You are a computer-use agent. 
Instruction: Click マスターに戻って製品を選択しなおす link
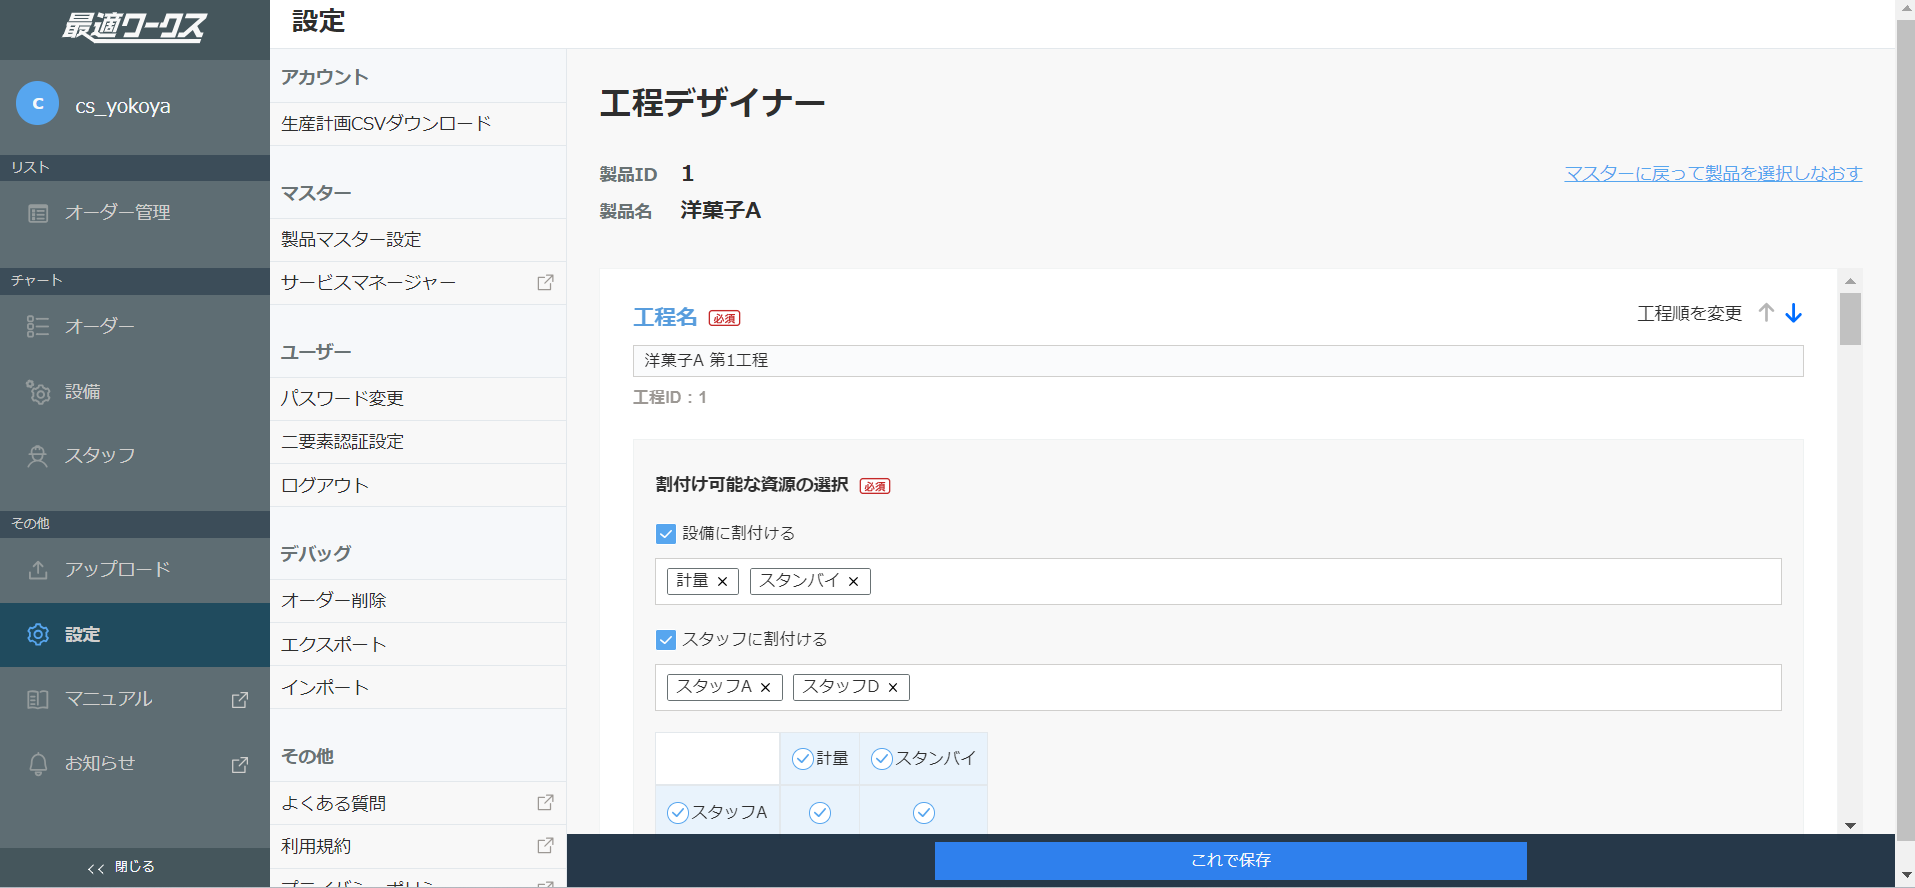click(1713, 174)
